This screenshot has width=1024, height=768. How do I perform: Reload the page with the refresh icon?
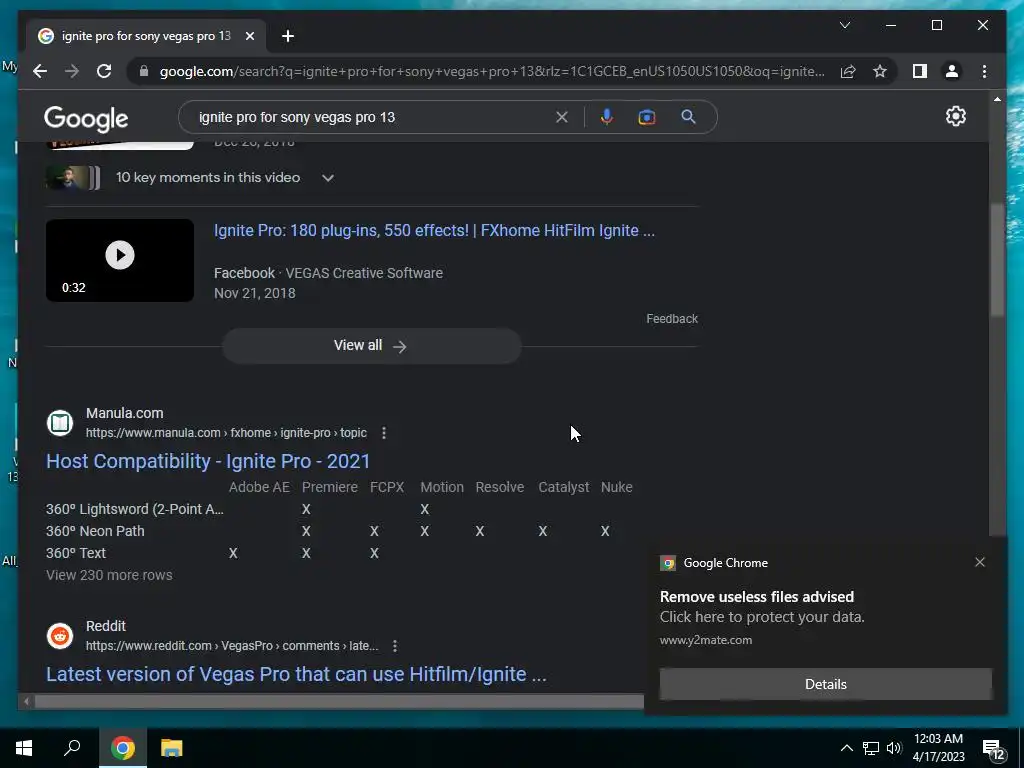point(104,71)
